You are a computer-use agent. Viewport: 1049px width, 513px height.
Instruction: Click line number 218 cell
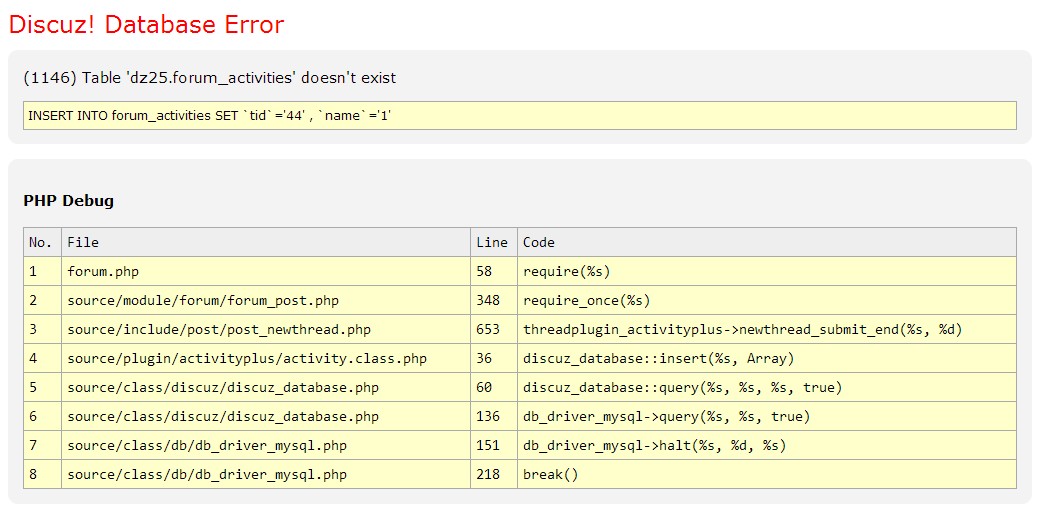pyautogui.click(x=488, y=474)
